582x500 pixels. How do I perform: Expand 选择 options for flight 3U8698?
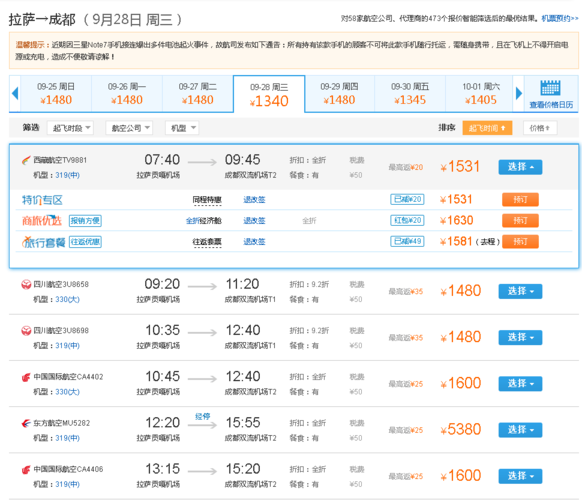pos(520,337)
